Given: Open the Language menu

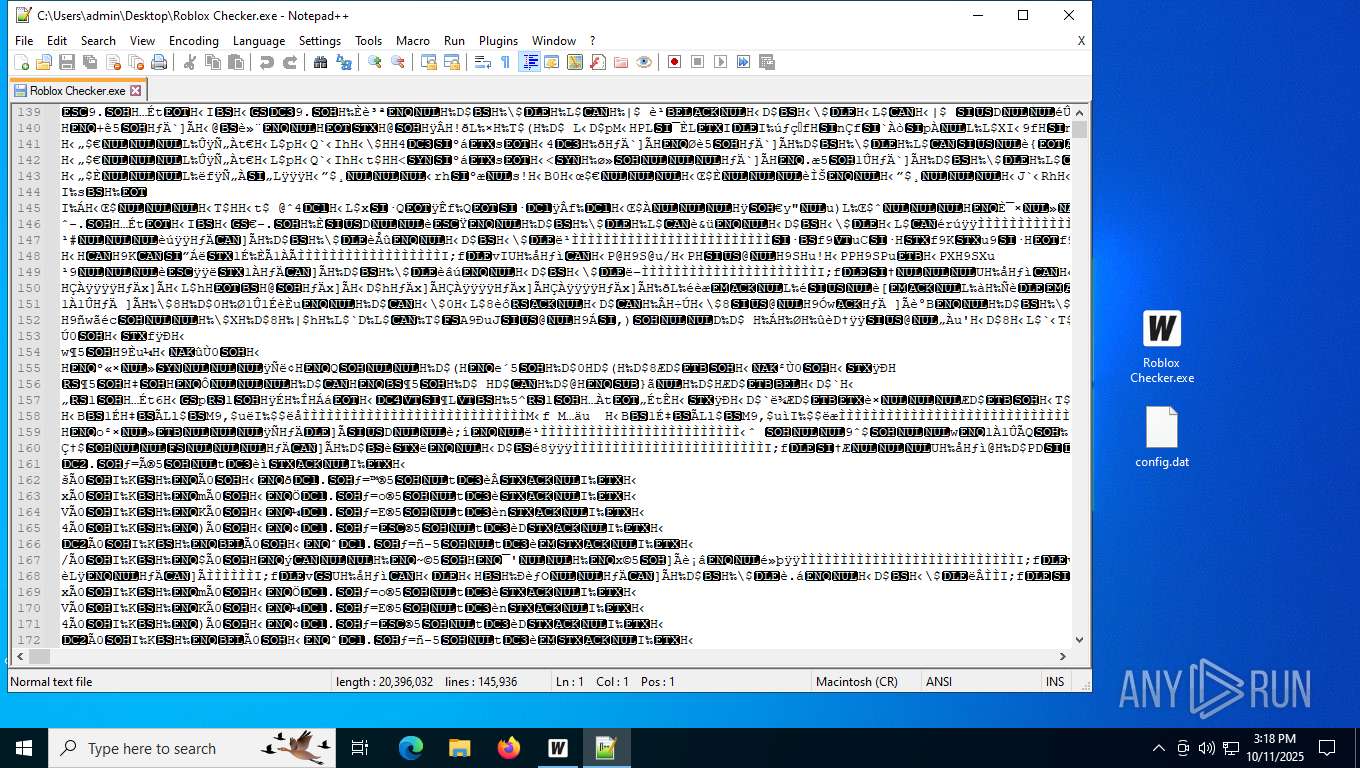Looking at the screenshot, I should click(x=259, y=41).
